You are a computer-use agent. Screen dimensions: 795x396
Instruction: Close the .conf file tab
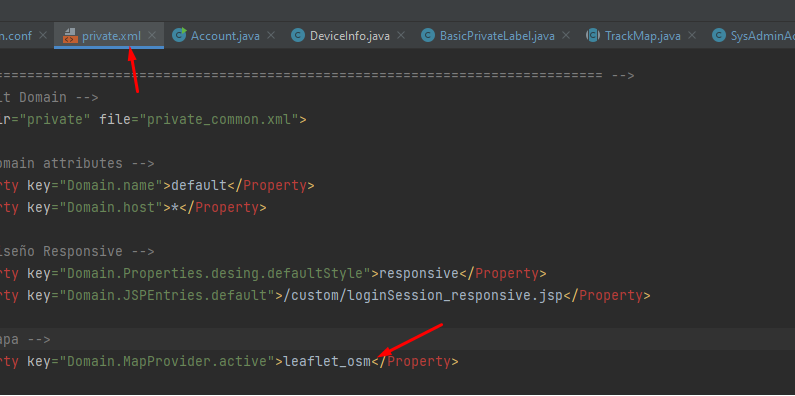[x=43, y=35]
